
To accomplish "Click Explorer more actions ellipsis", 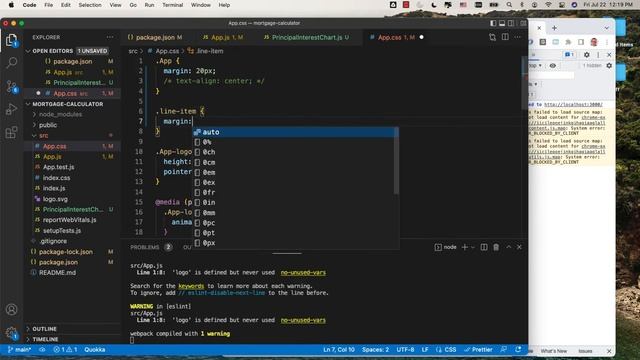I will coord(110,37).
